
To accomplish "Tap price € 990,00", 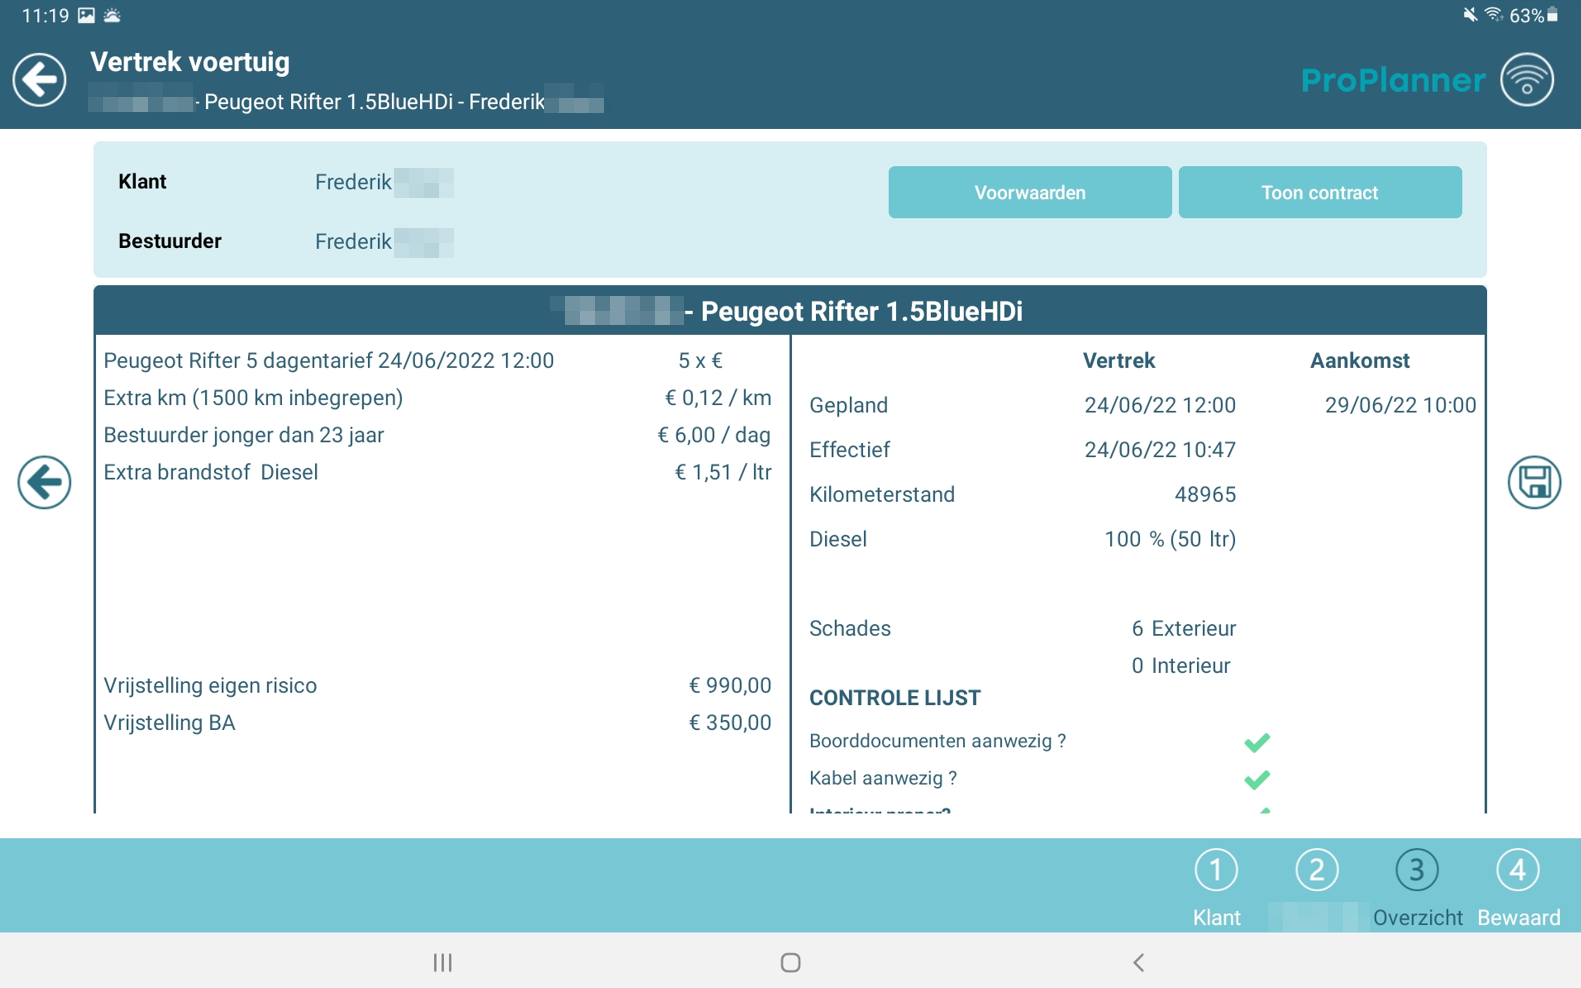I will click(730, 686).
